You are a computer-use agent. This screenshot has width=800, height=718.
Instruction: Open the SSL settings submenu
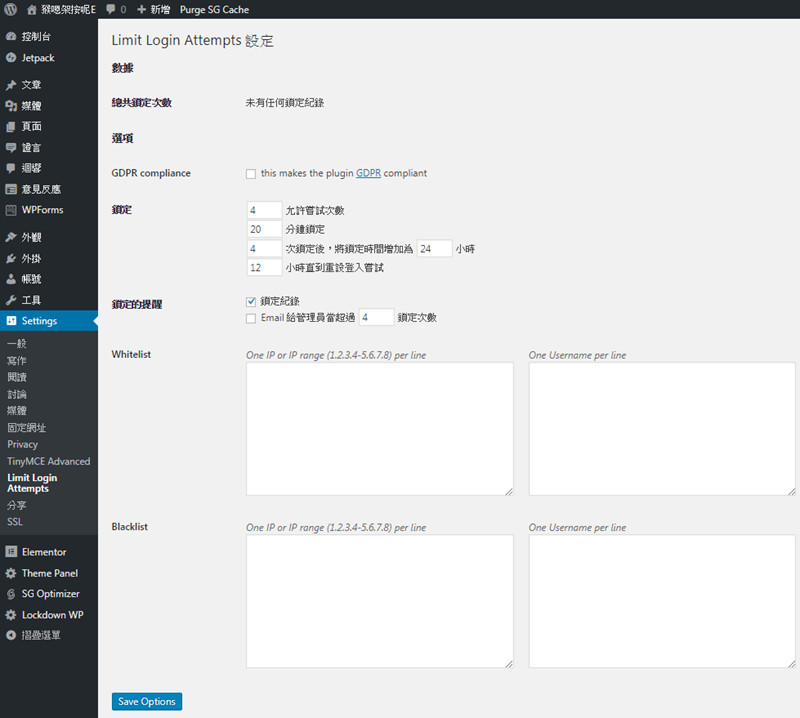click(15, 522)
